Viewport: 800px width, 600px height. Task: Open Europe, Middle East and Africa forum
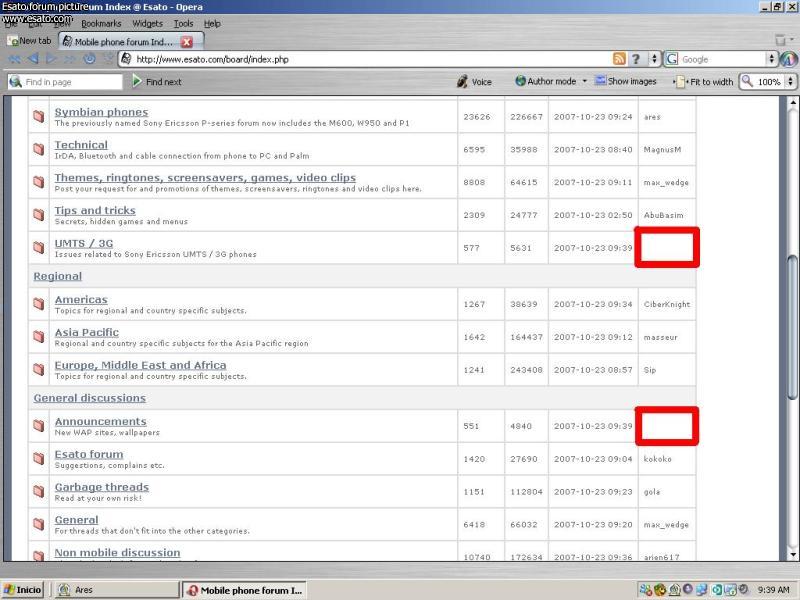(x=140, y=365)
